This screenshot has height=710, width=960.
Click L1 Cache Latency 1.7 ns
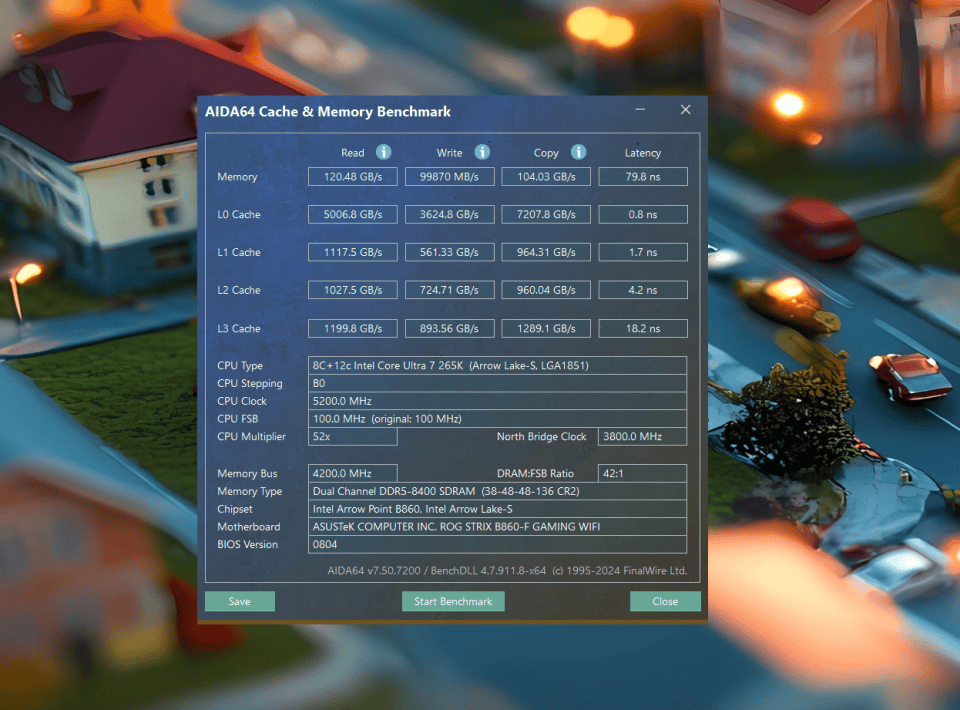643,252
